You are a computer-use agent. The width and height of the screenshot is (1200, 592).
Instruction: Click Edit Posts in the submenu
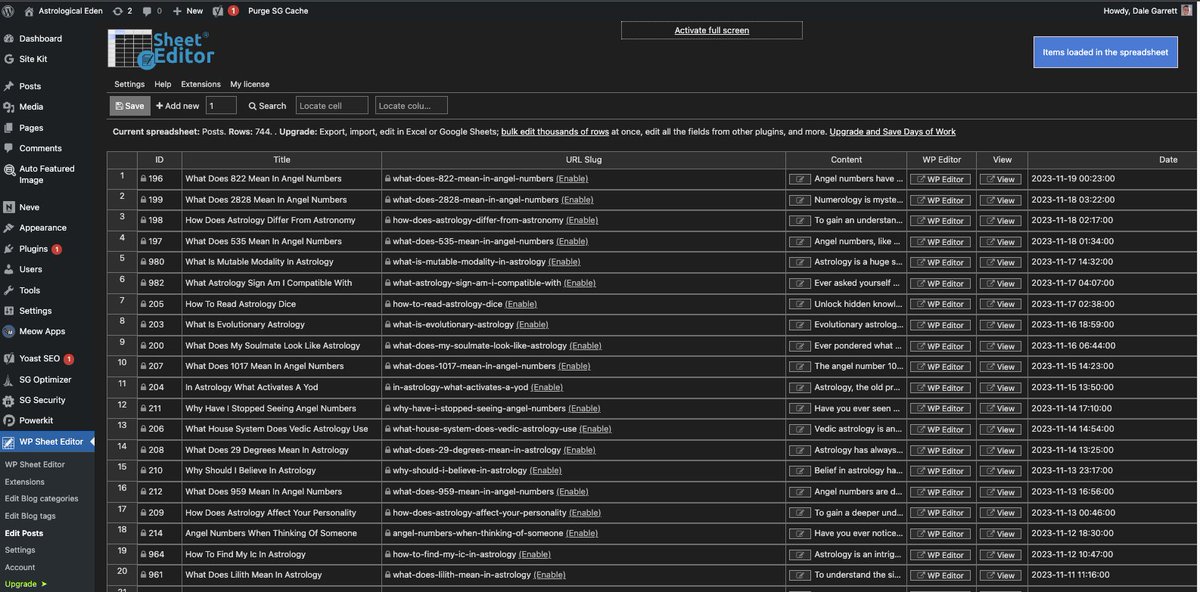[24, 533]
